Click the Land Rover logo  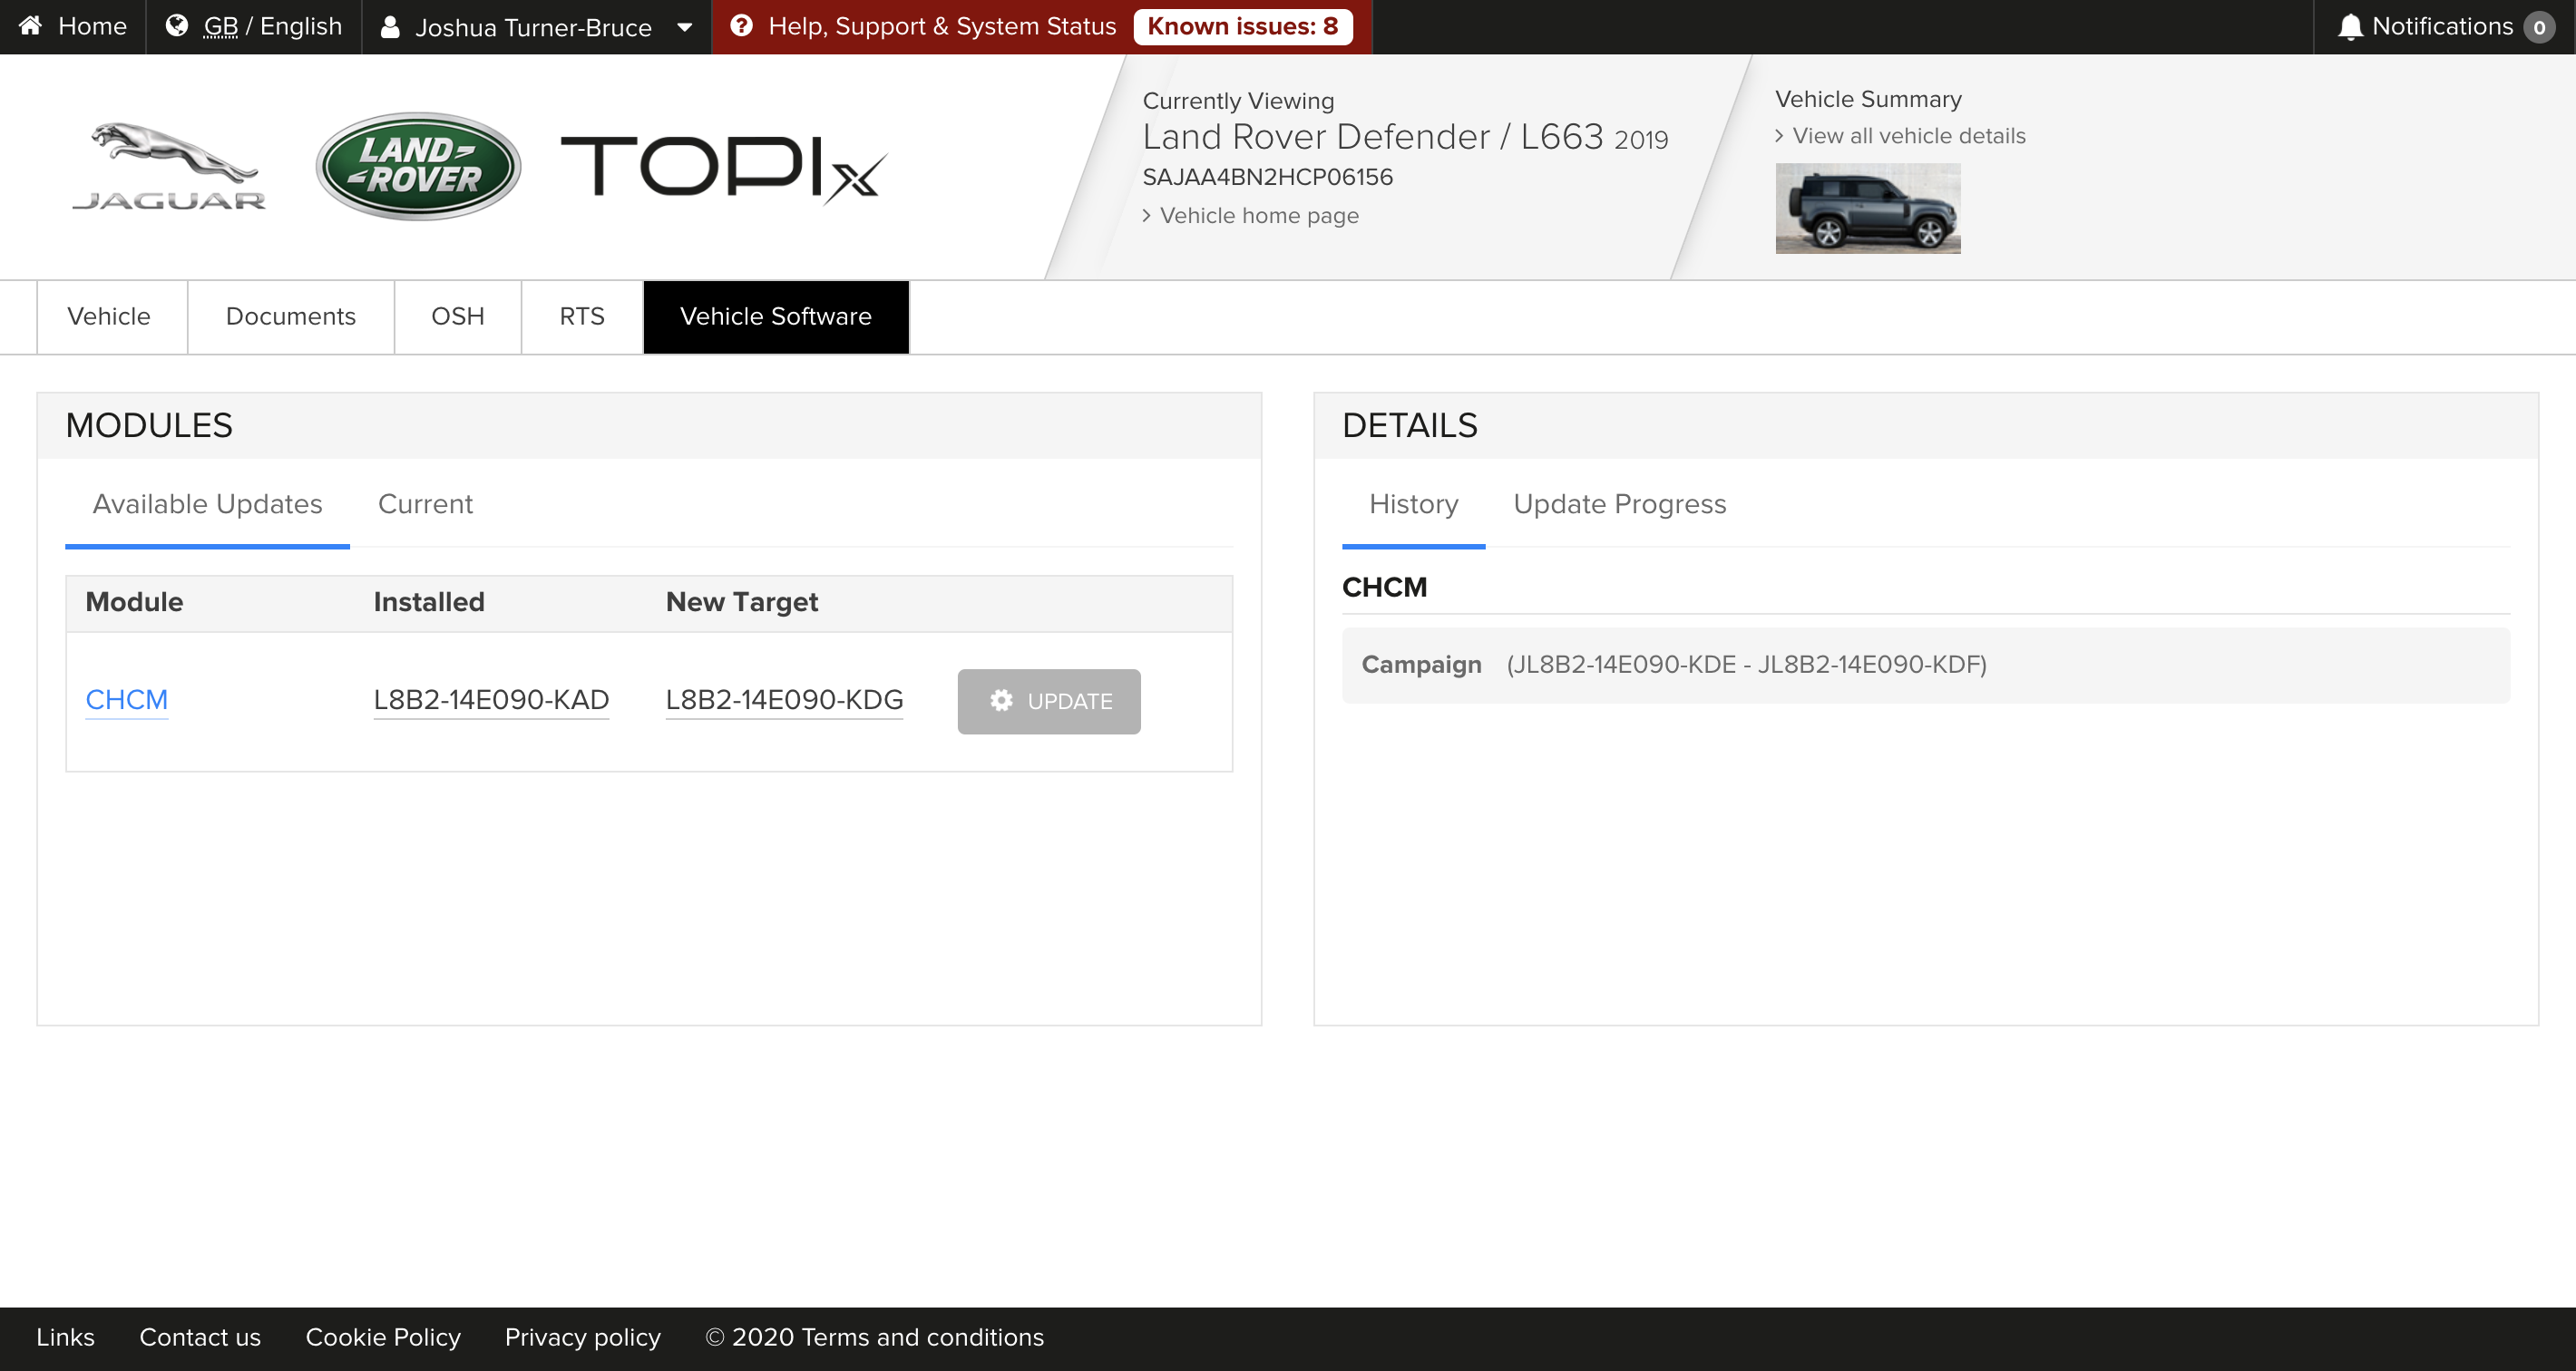click(418, 166)
